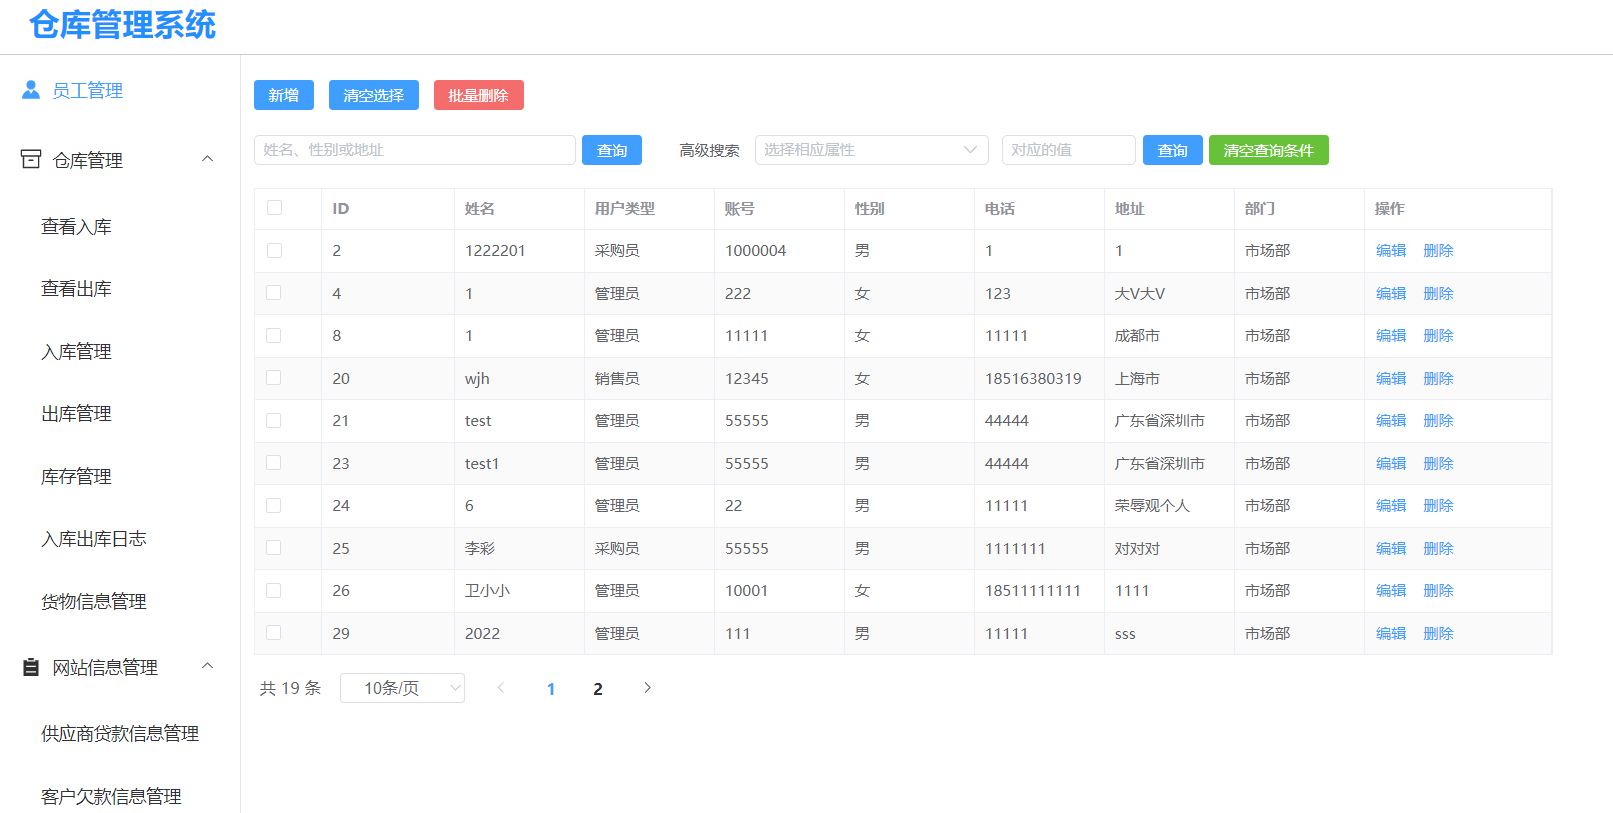Click the 共 19 条 total count
Screen dimensions: 1613x813
pos(290,688)
